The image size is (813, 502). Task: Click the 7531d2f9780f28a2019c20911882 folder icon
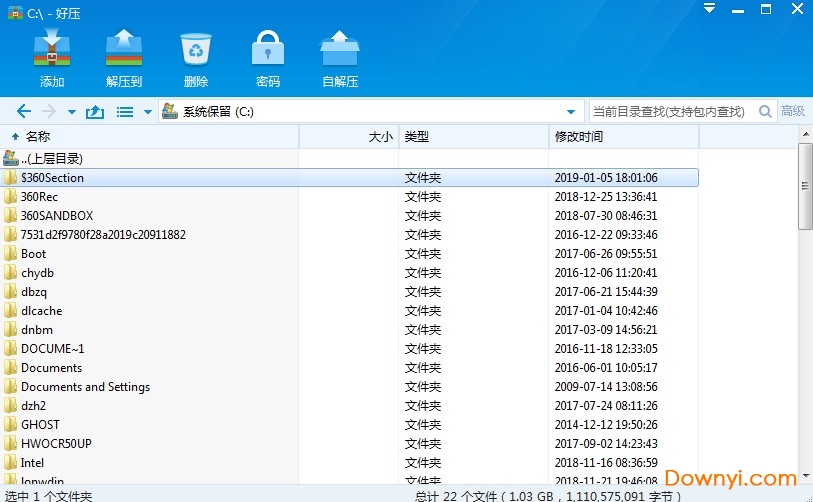pyautogui.click(x=10, y=235)
